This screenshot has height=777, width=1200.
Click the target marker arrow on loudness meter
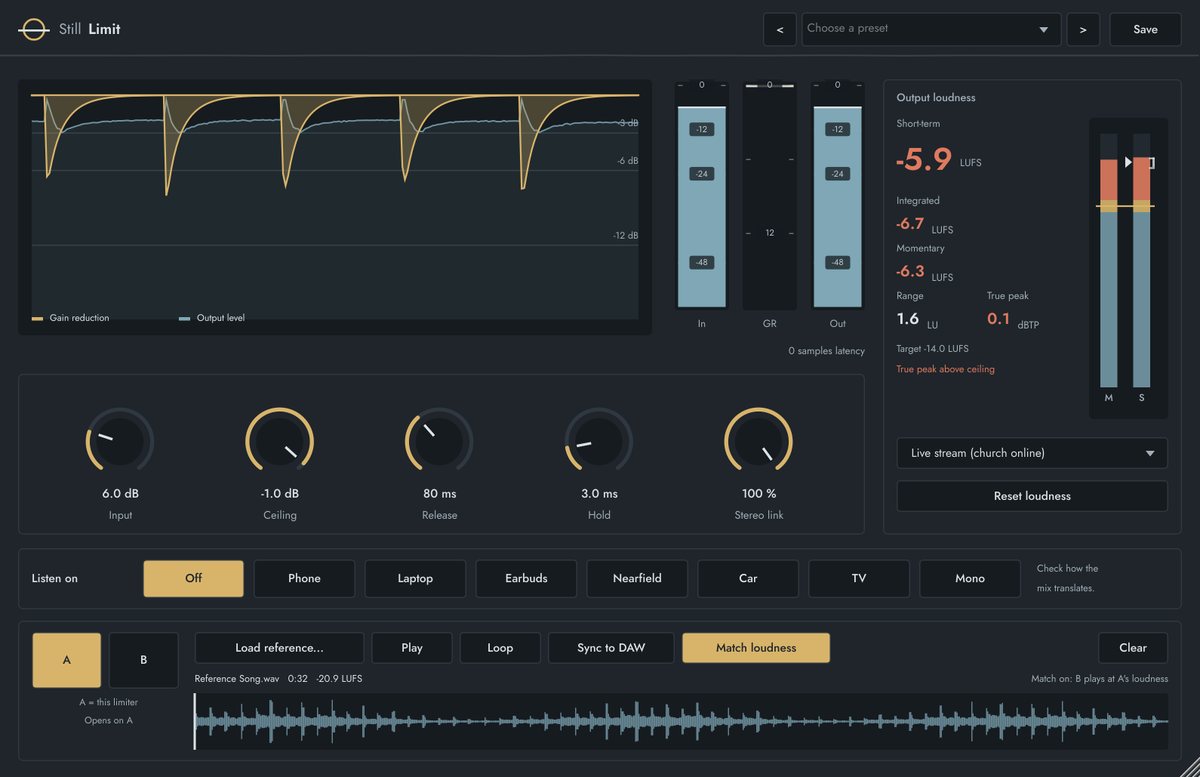(1129, 161)
